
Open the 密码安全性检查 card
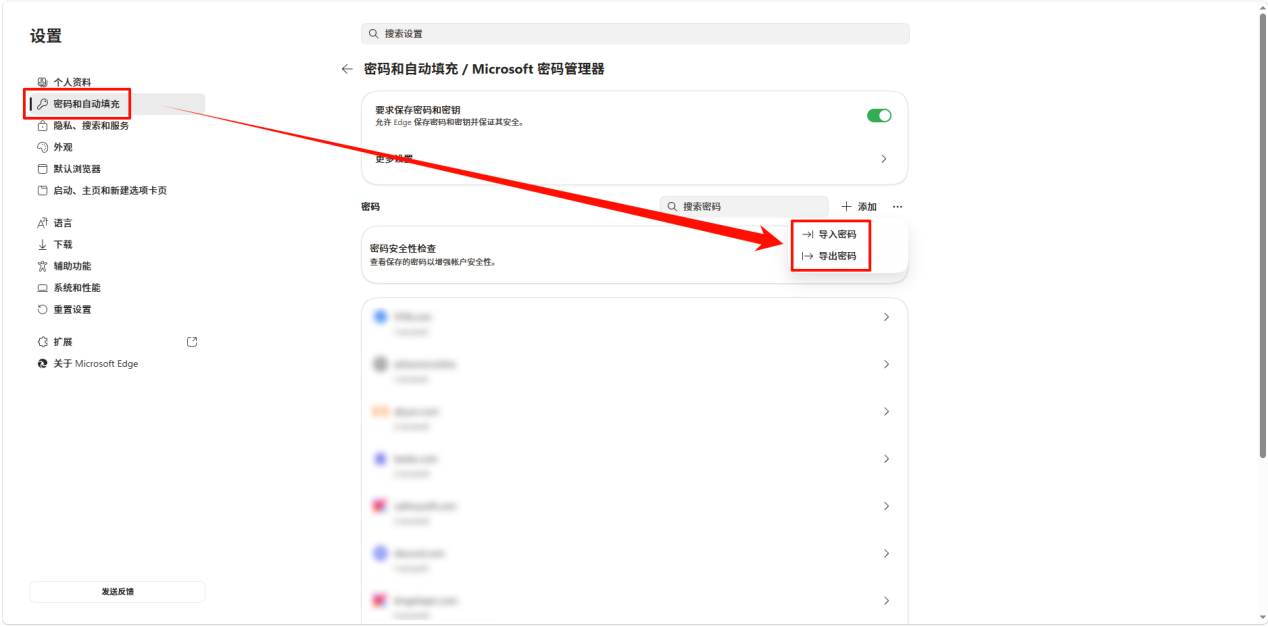coord(634,255)
